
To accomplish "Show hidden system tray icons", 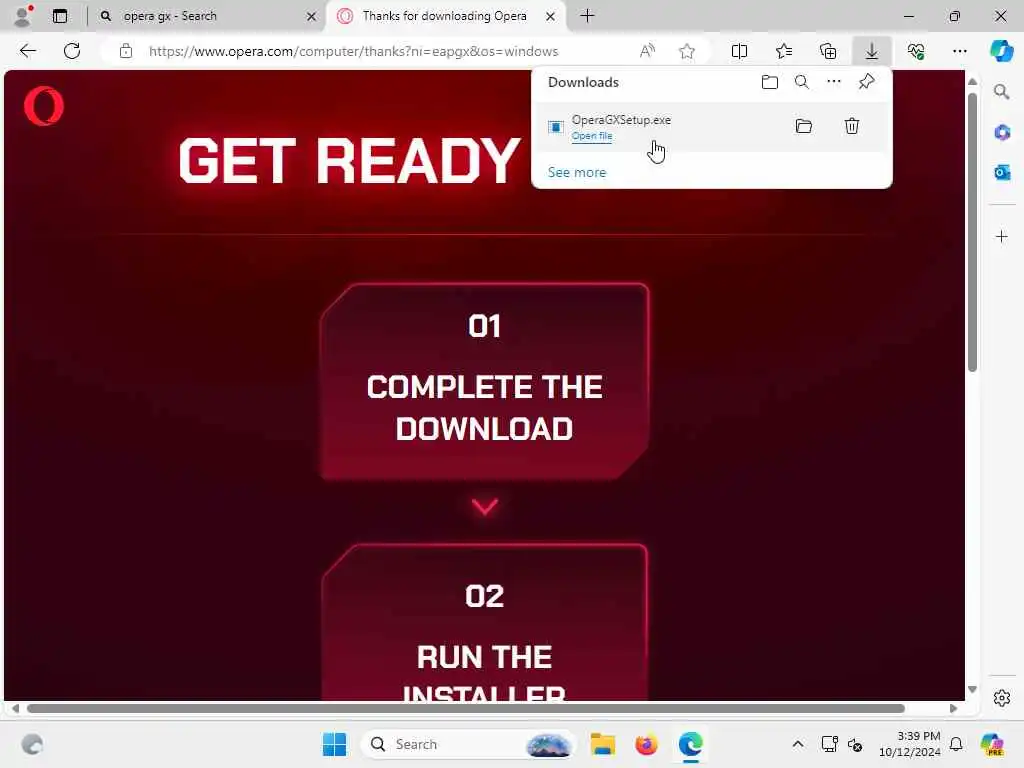I will point(798,744).
